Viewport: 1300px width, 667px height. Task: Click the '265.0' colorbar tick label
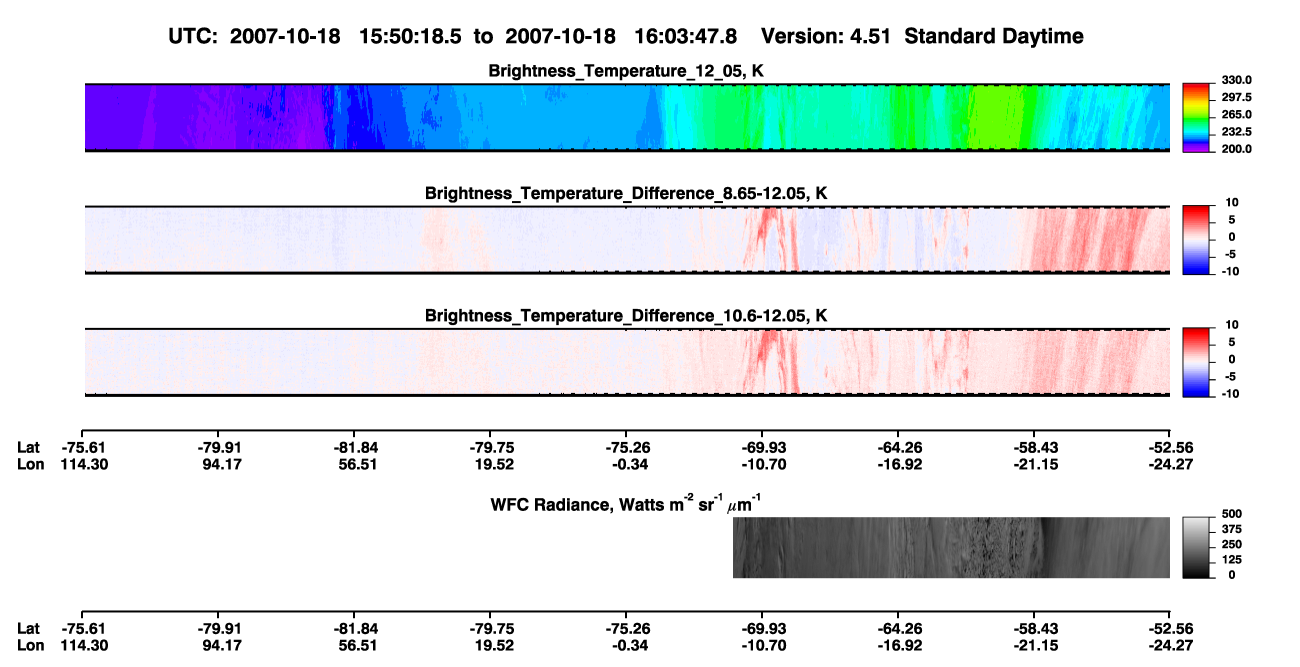tap(1236, 114)
